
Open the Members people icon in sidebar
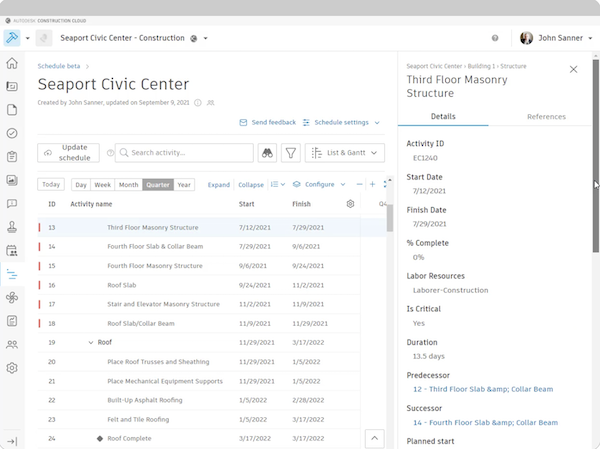click(x=12, y=345)
